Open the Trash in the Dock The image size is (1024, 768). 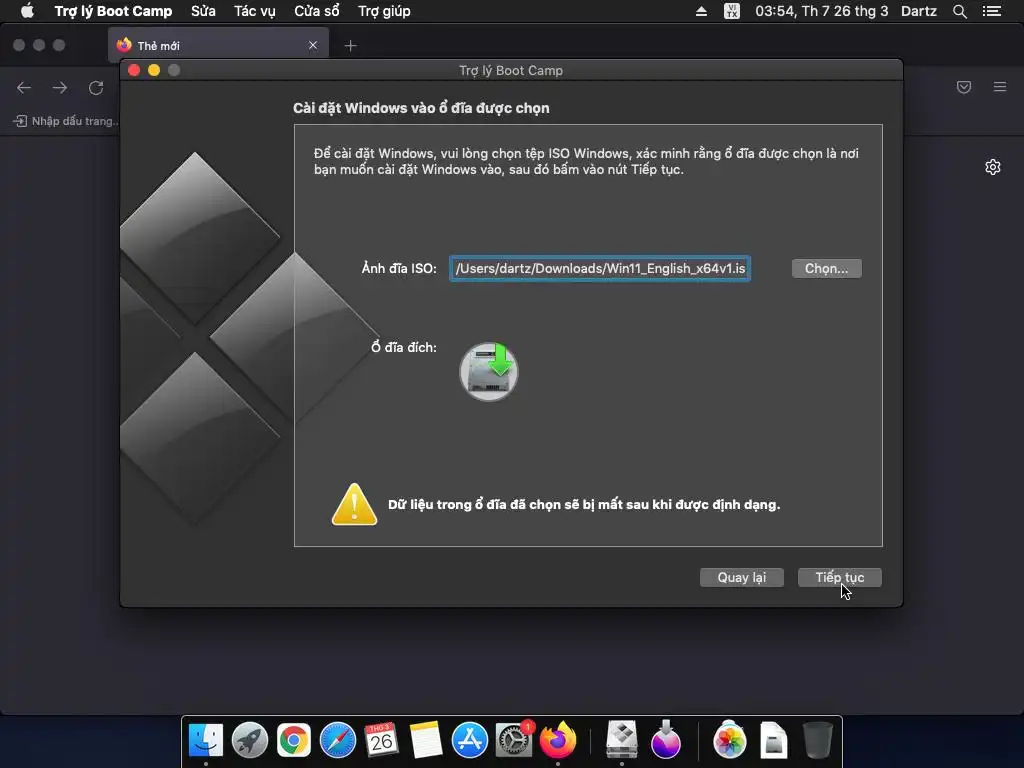click(x=817, y=740)
